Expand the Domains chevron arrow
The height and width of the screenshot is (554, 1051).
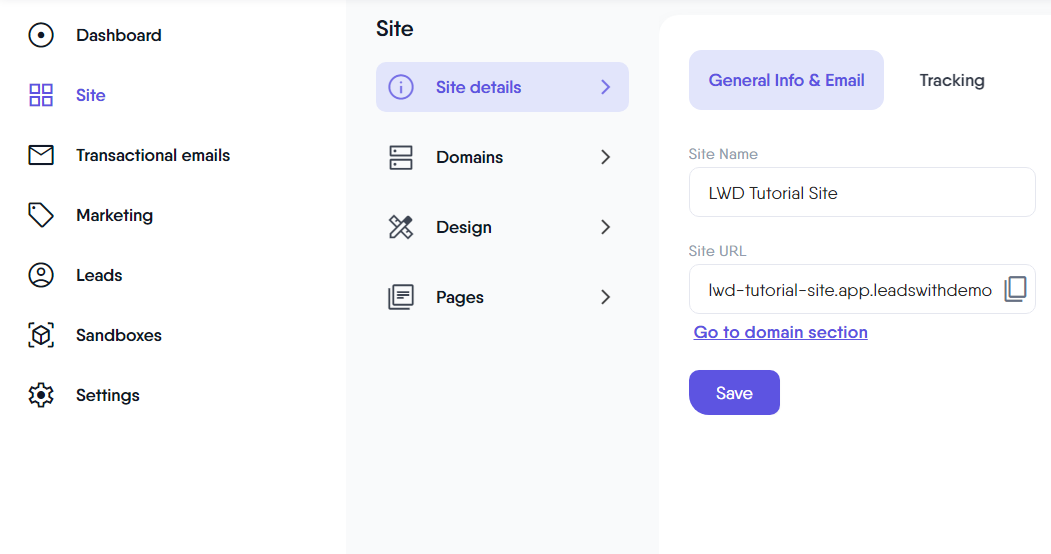605,157
